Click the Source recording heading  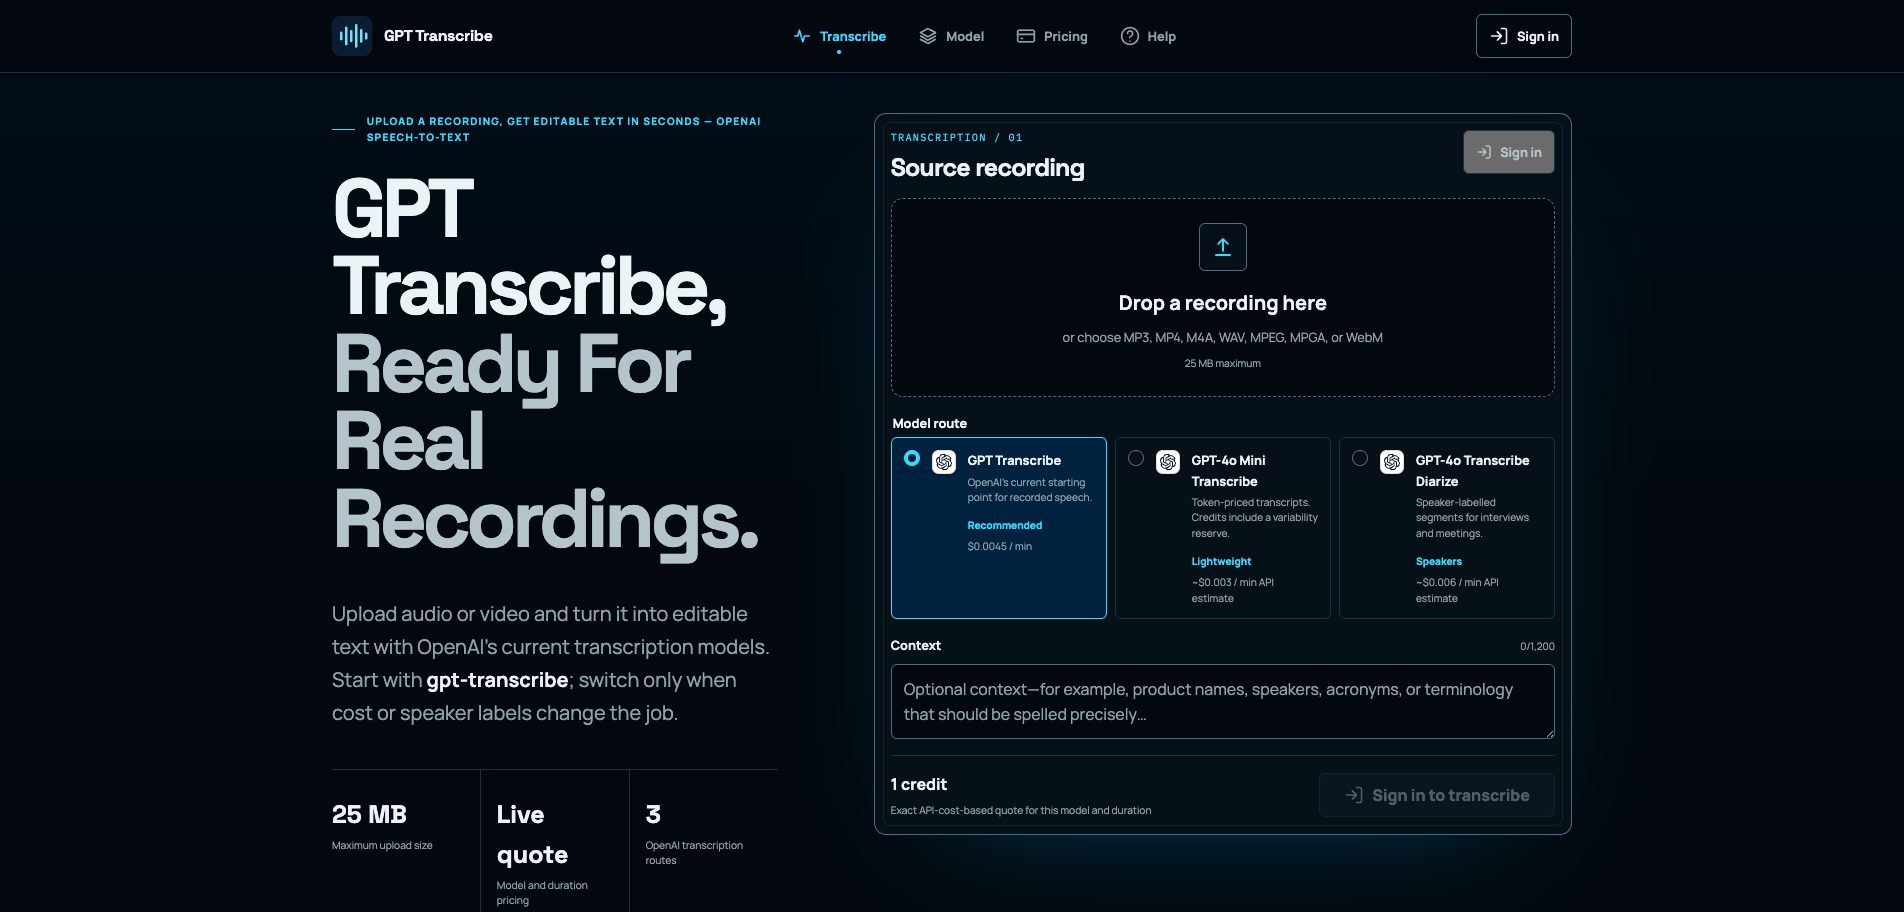pyautogui.click(x=988, y=168)
